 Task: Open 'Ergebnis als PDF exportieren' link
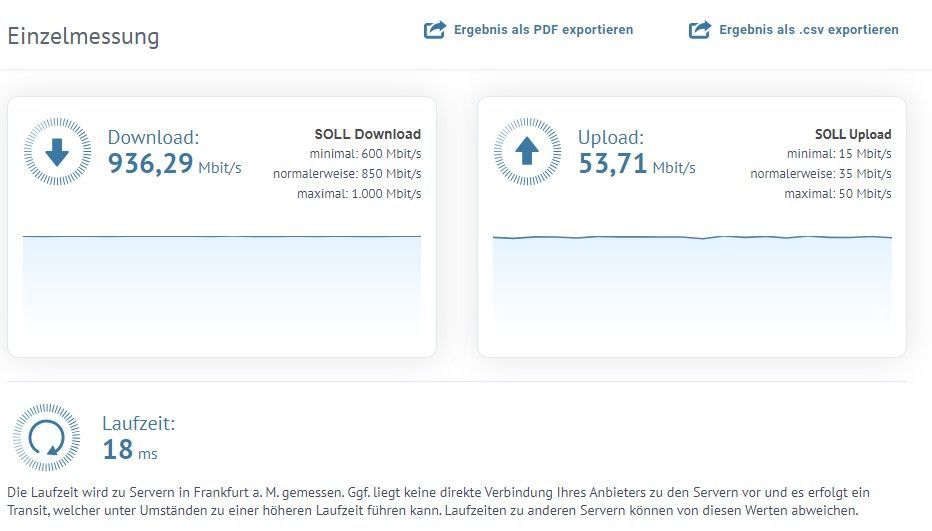tap(543, 30)
